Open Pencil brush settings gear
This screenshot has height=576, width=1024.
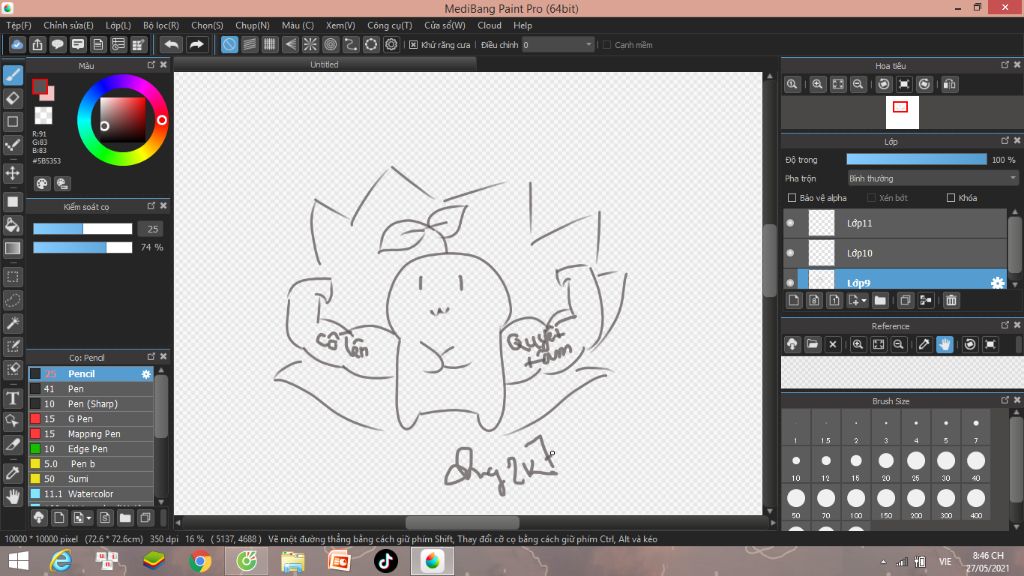pyautogui.click(x=146, y=374)
